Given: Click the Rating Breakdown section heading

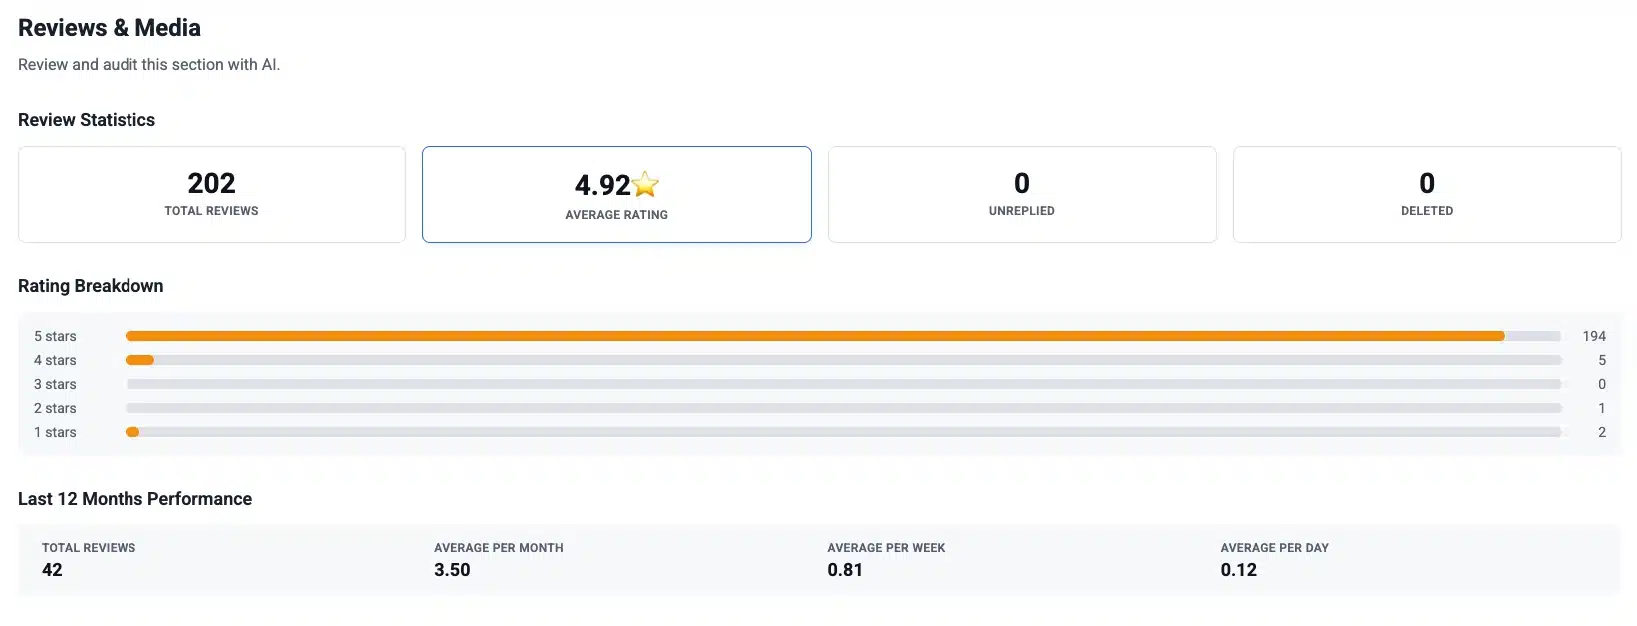Looking at the screenshot, I should pos(90,286).
